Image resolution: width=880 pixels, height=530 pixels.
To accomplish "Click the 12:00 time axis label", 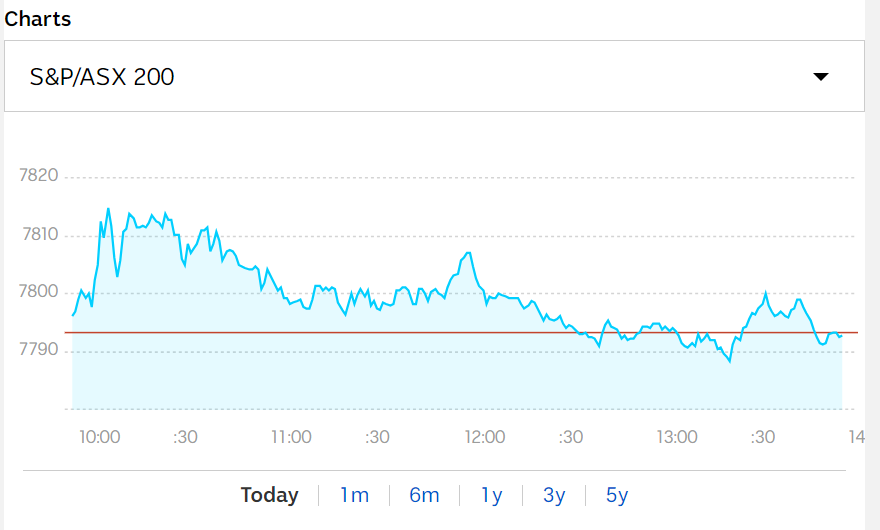I will (x=485, y=437).
